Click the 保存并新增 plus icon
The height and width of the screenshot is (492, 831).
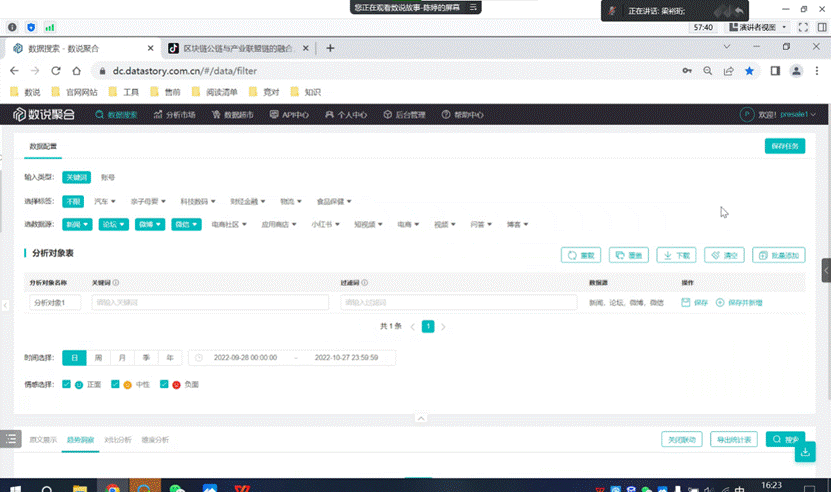(x=720, y=302)
